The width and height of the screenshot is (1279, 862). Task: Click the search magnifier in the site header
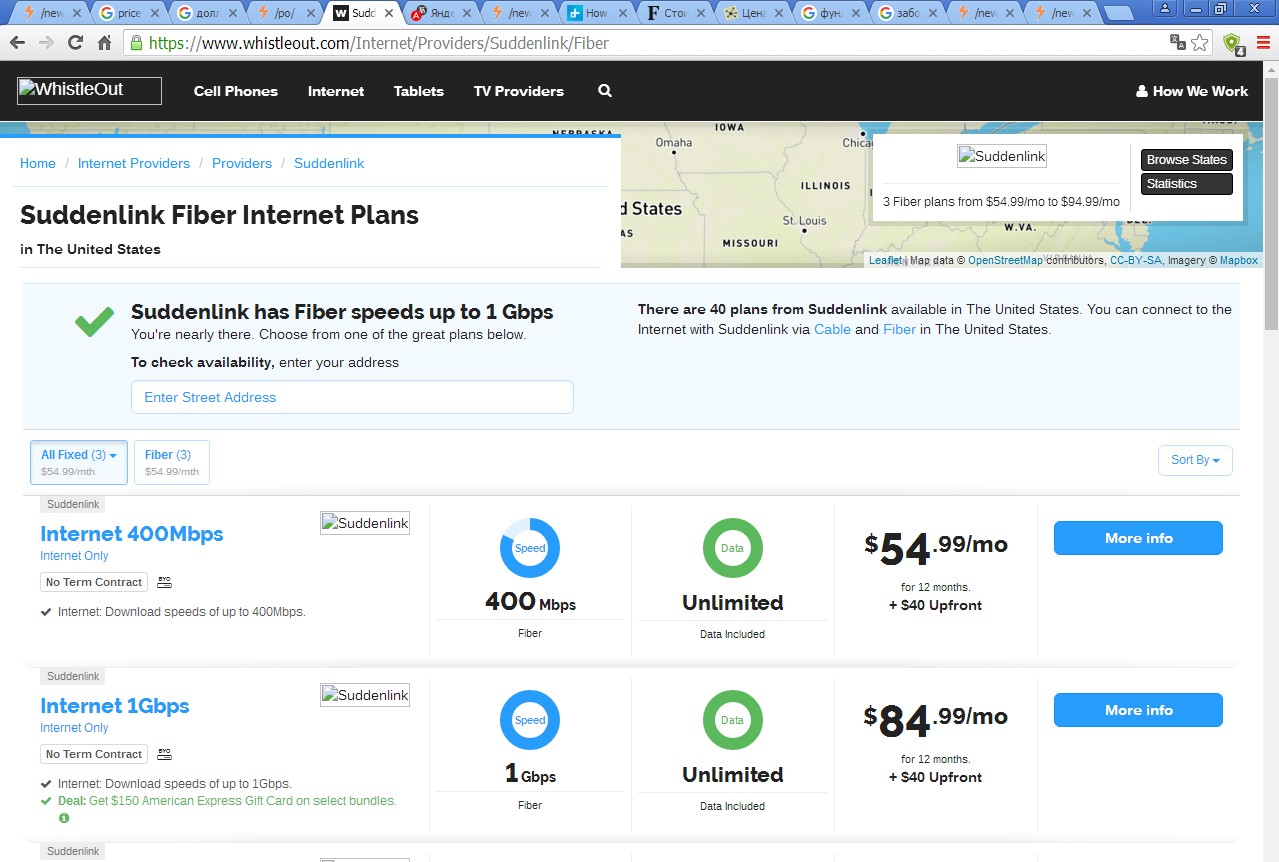[x=604, y=91]
